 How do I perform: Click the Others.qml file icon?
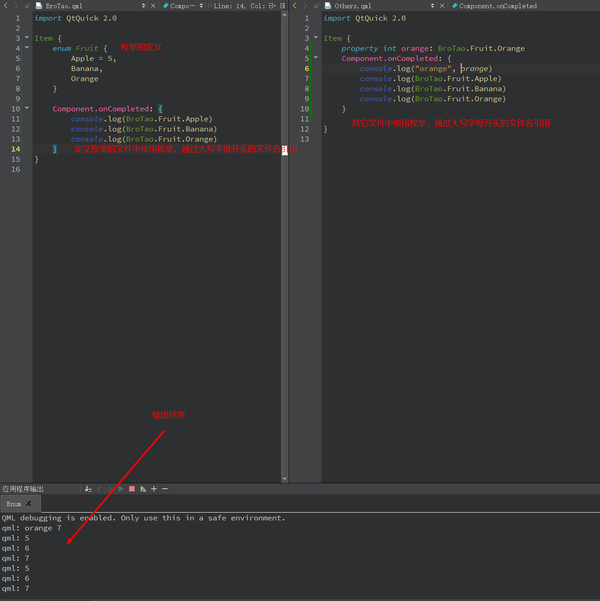[328, 6]
